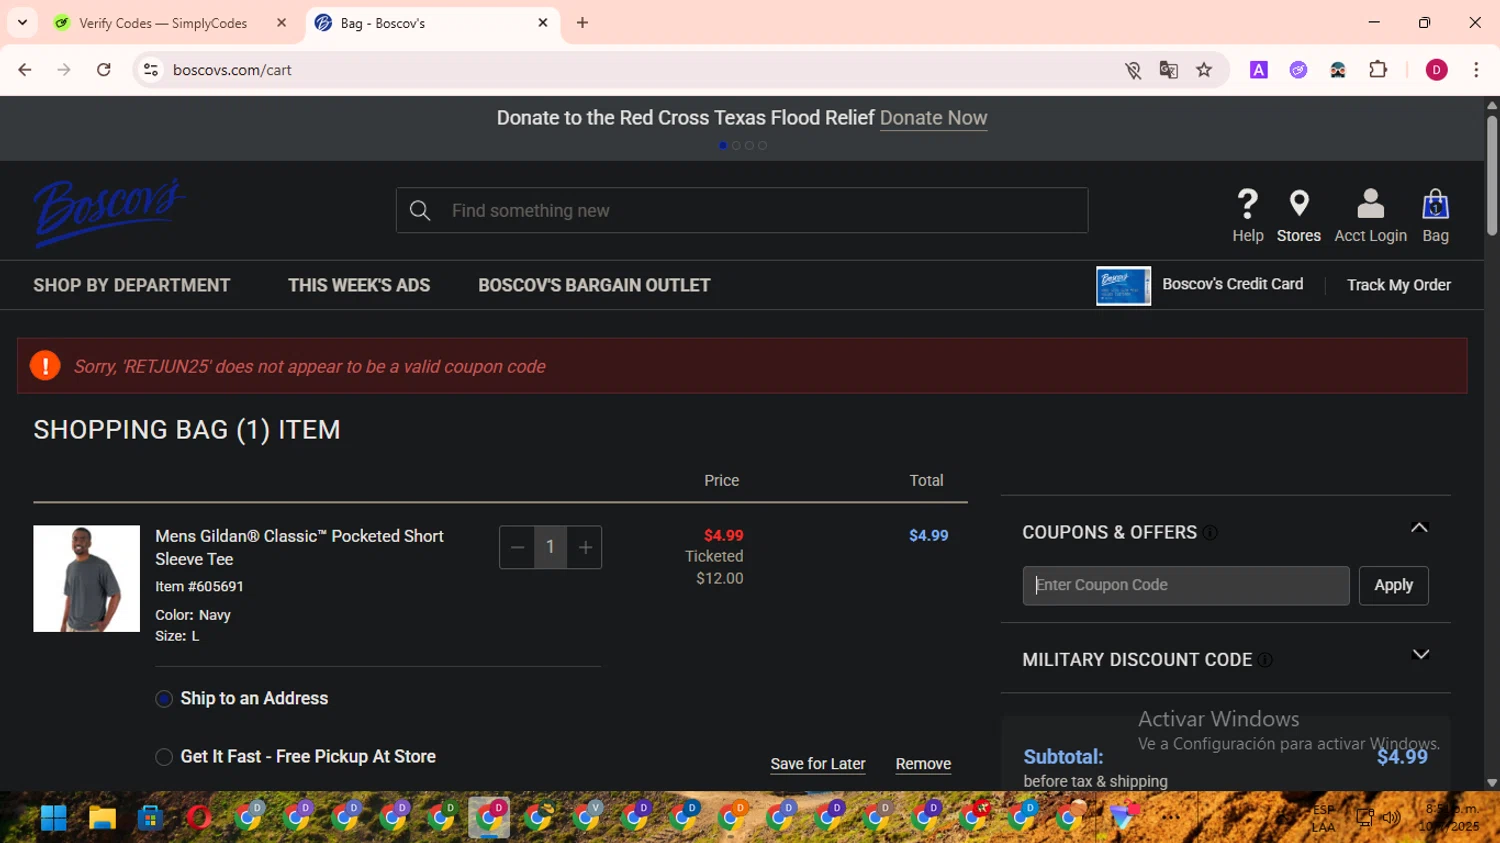This screenshot has width=1500, height=843.
Task: Go to third banner slide dot
Action: click(x=749, y=146)
